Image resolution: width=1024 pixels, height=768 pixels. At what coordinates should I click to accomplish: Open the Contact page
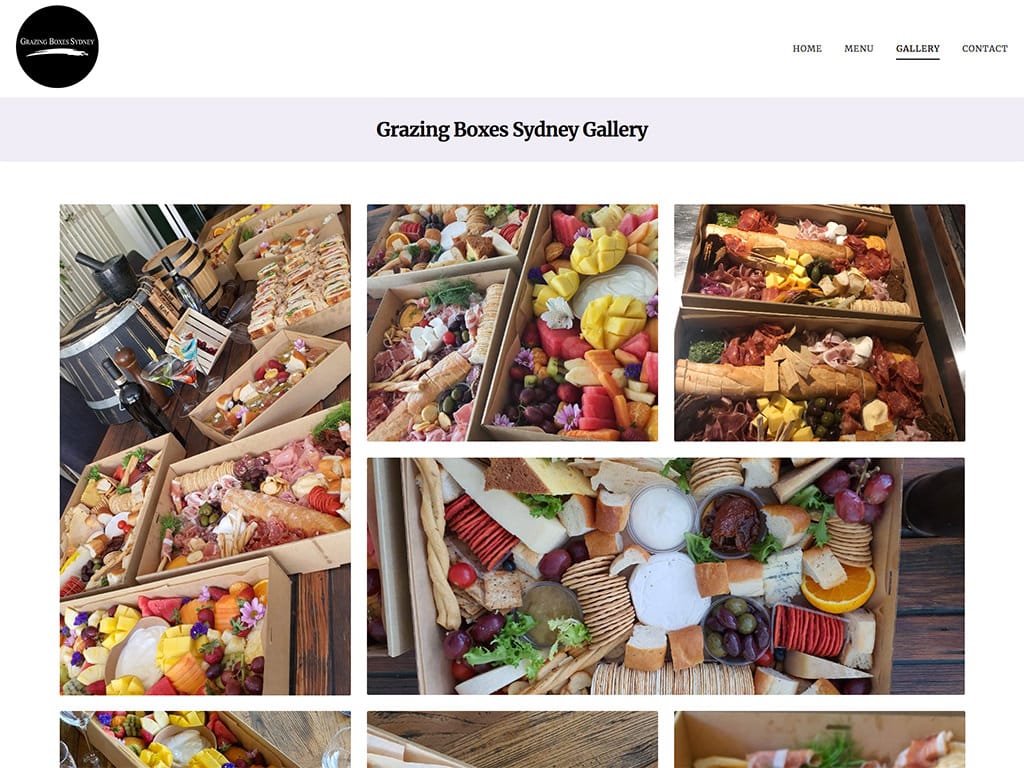[x=985, y=48]
